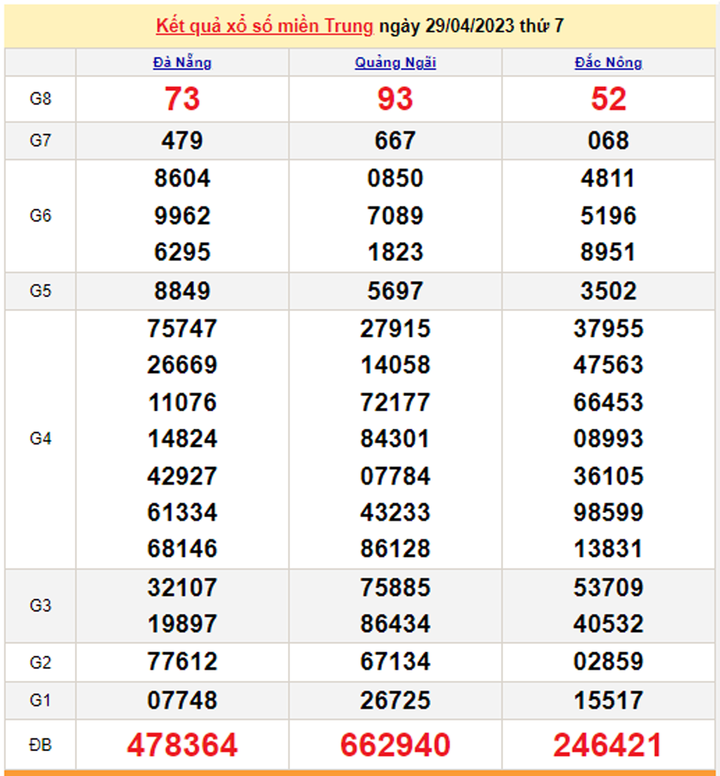The width and height of the screenshot is (720, 776).
Task: Click the ĐB special prize row label
Action: 40,744
